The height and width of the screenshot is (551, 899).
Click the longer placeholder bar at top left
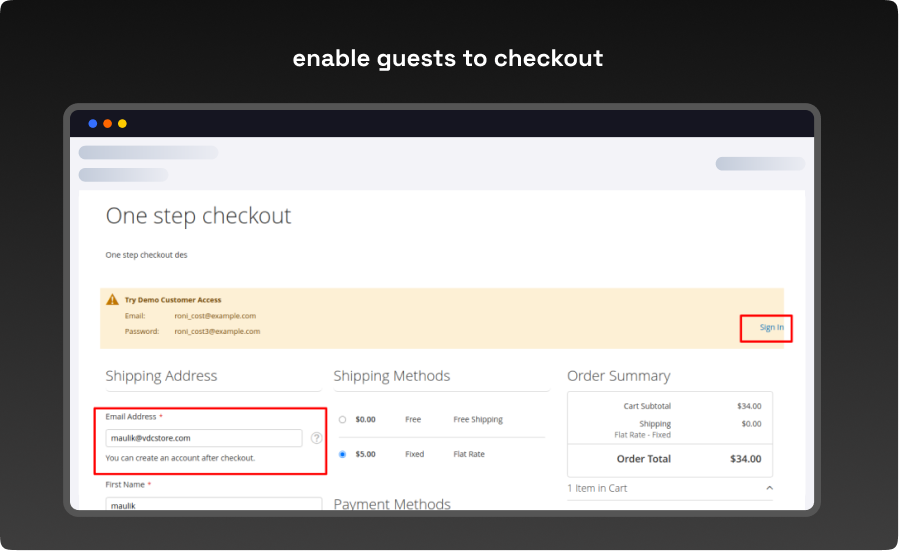click(x=148, y=153)
